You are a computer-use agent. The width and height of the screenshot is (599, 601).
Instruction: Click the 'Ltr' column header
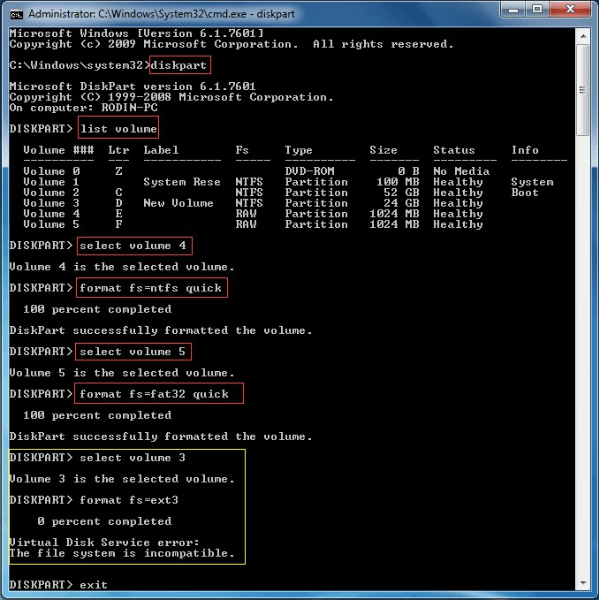tap(118, 150)
